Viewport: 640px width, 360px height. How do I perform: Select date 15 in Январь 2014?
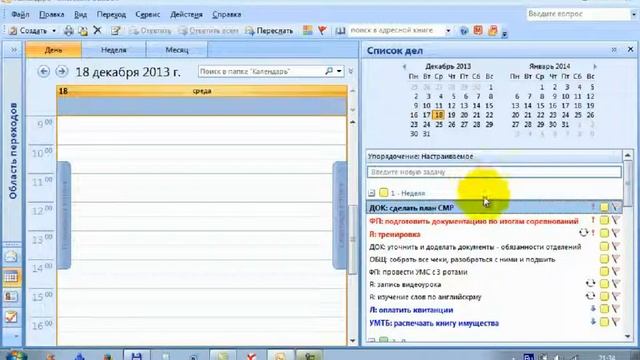pos(540,106)
